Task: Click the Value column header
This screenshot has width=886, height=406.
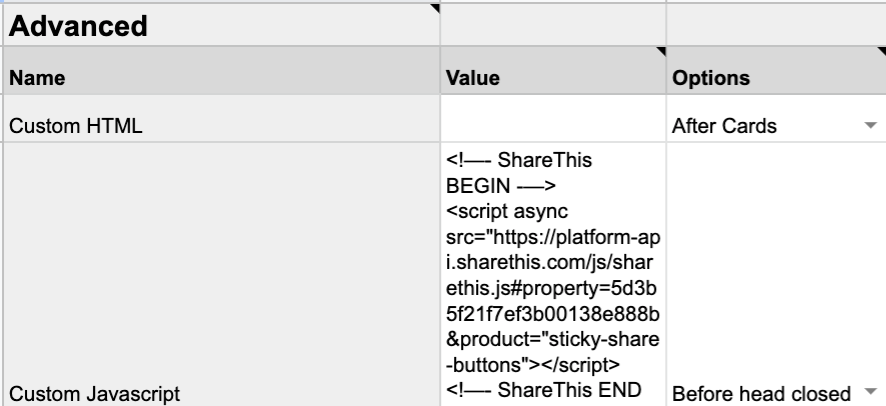Action: click(552, 77)
